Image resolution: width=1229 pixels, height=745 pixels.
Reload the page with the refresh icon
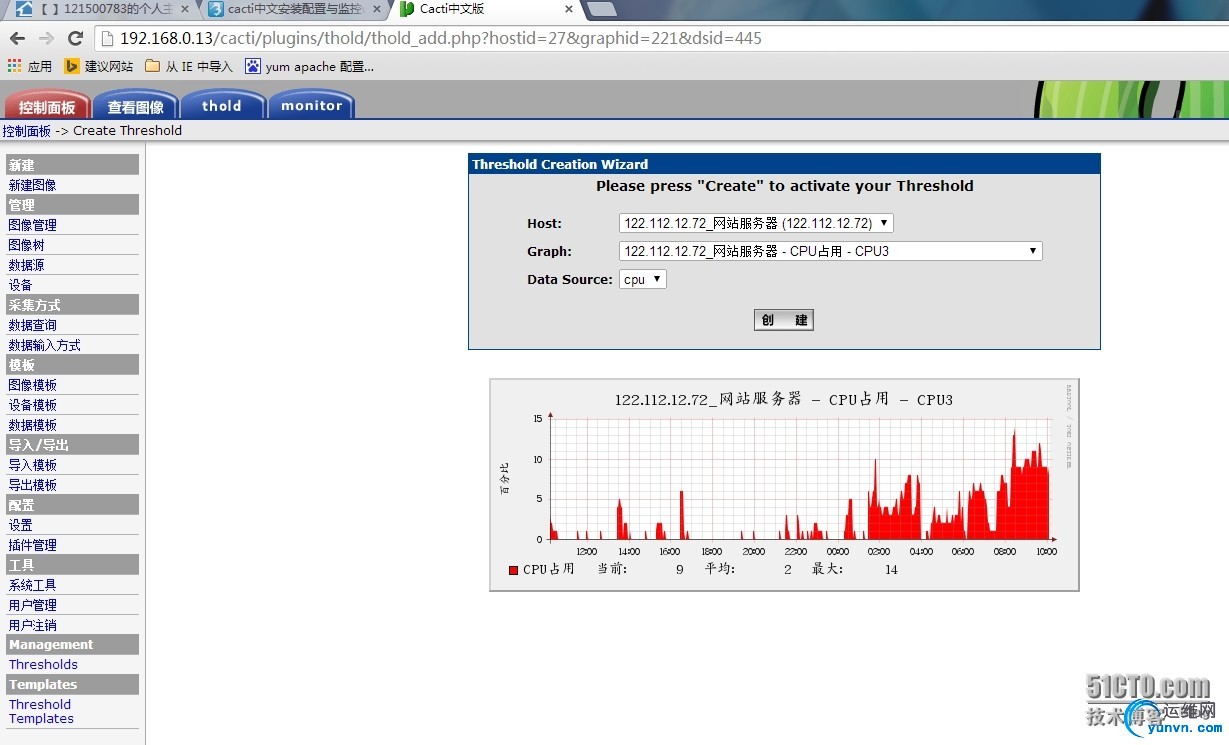click(x=75, y=38)
